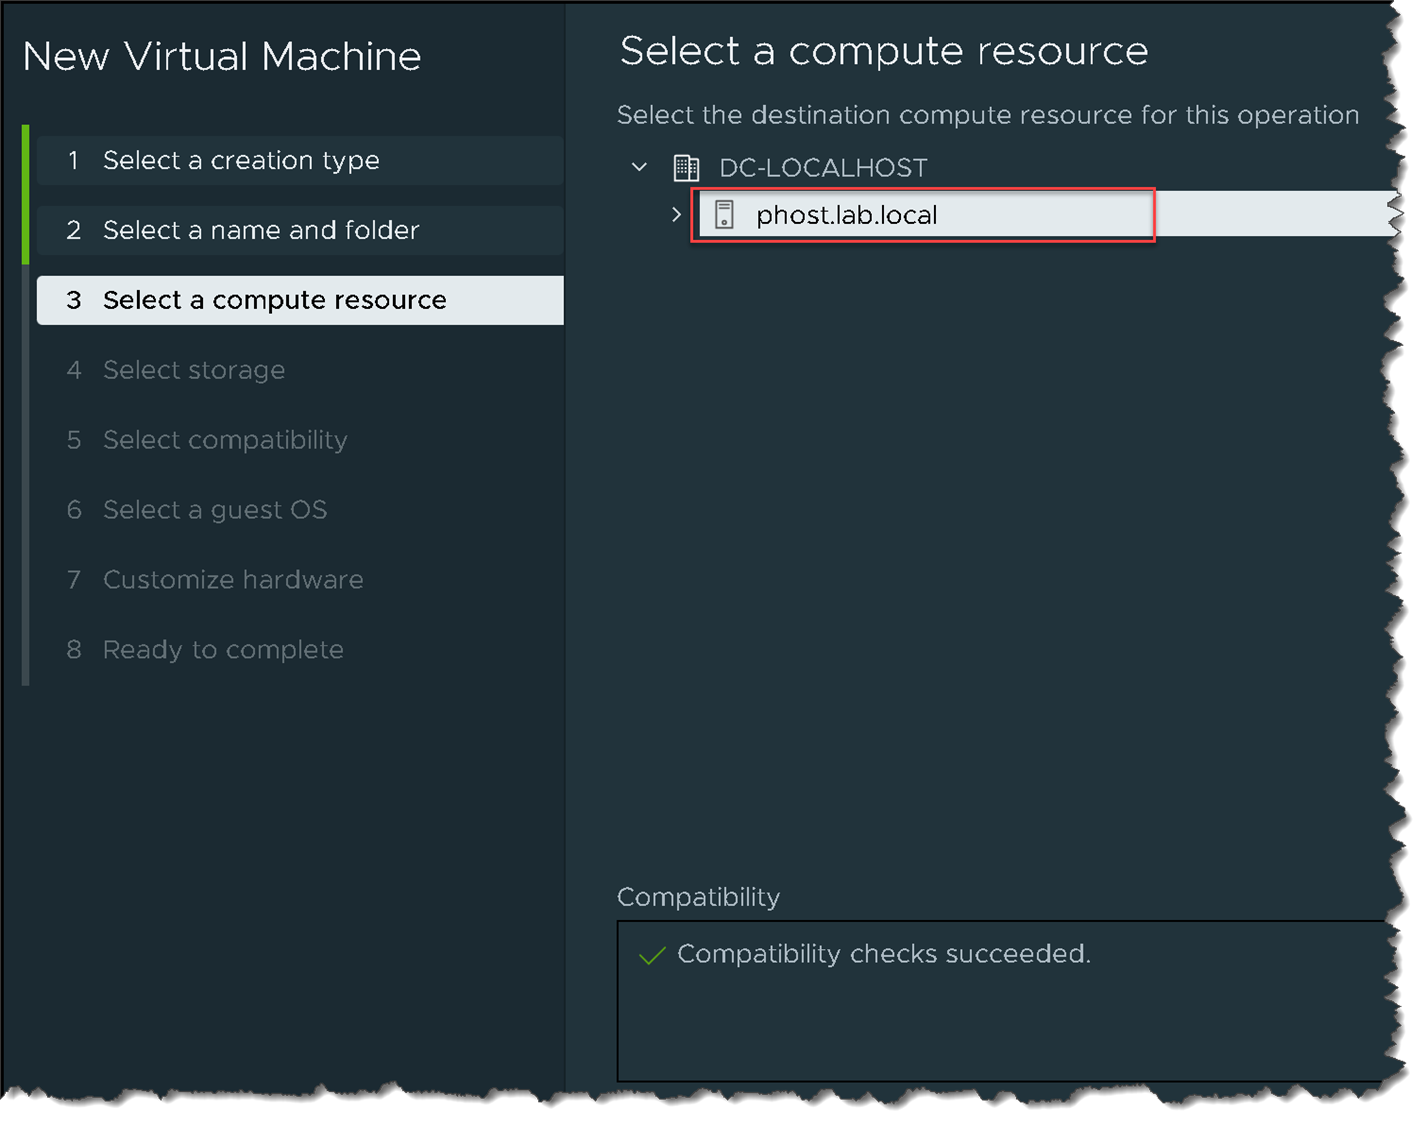Go to step 6 Select a guest OS

click(x=215, y=510)
